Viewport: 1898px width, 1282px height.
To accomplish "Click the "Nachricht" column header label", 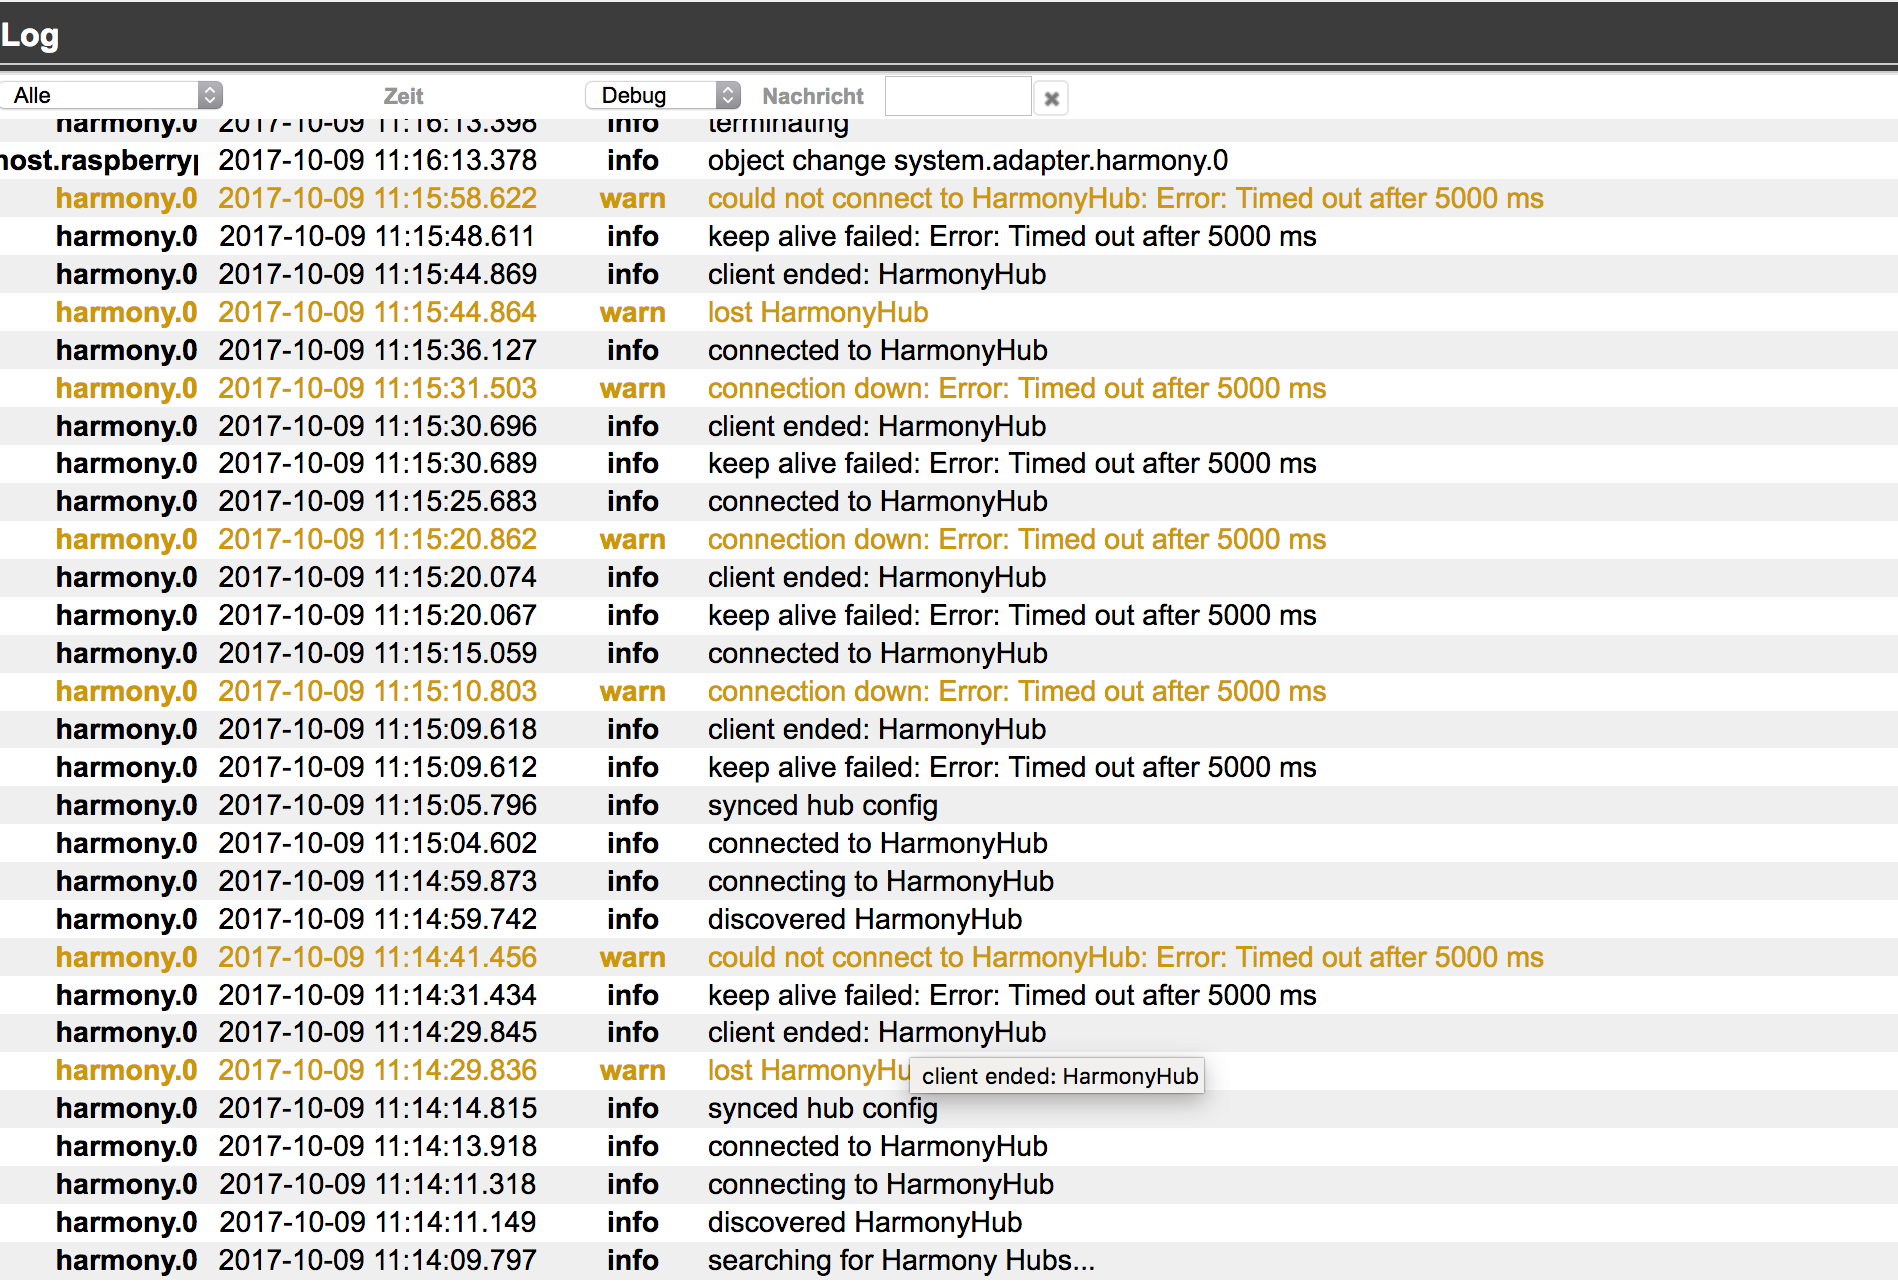I will (x=812, y=96).
